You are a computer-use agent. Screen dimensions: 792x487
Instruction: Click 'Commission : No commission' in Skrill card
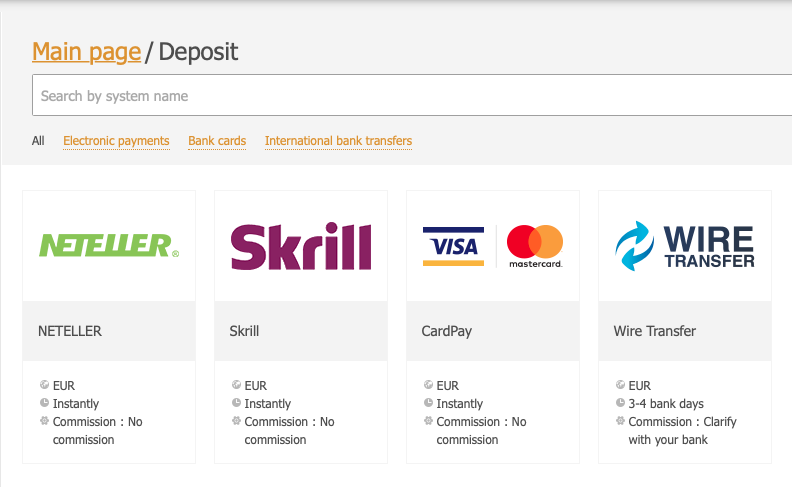point(289,430)
